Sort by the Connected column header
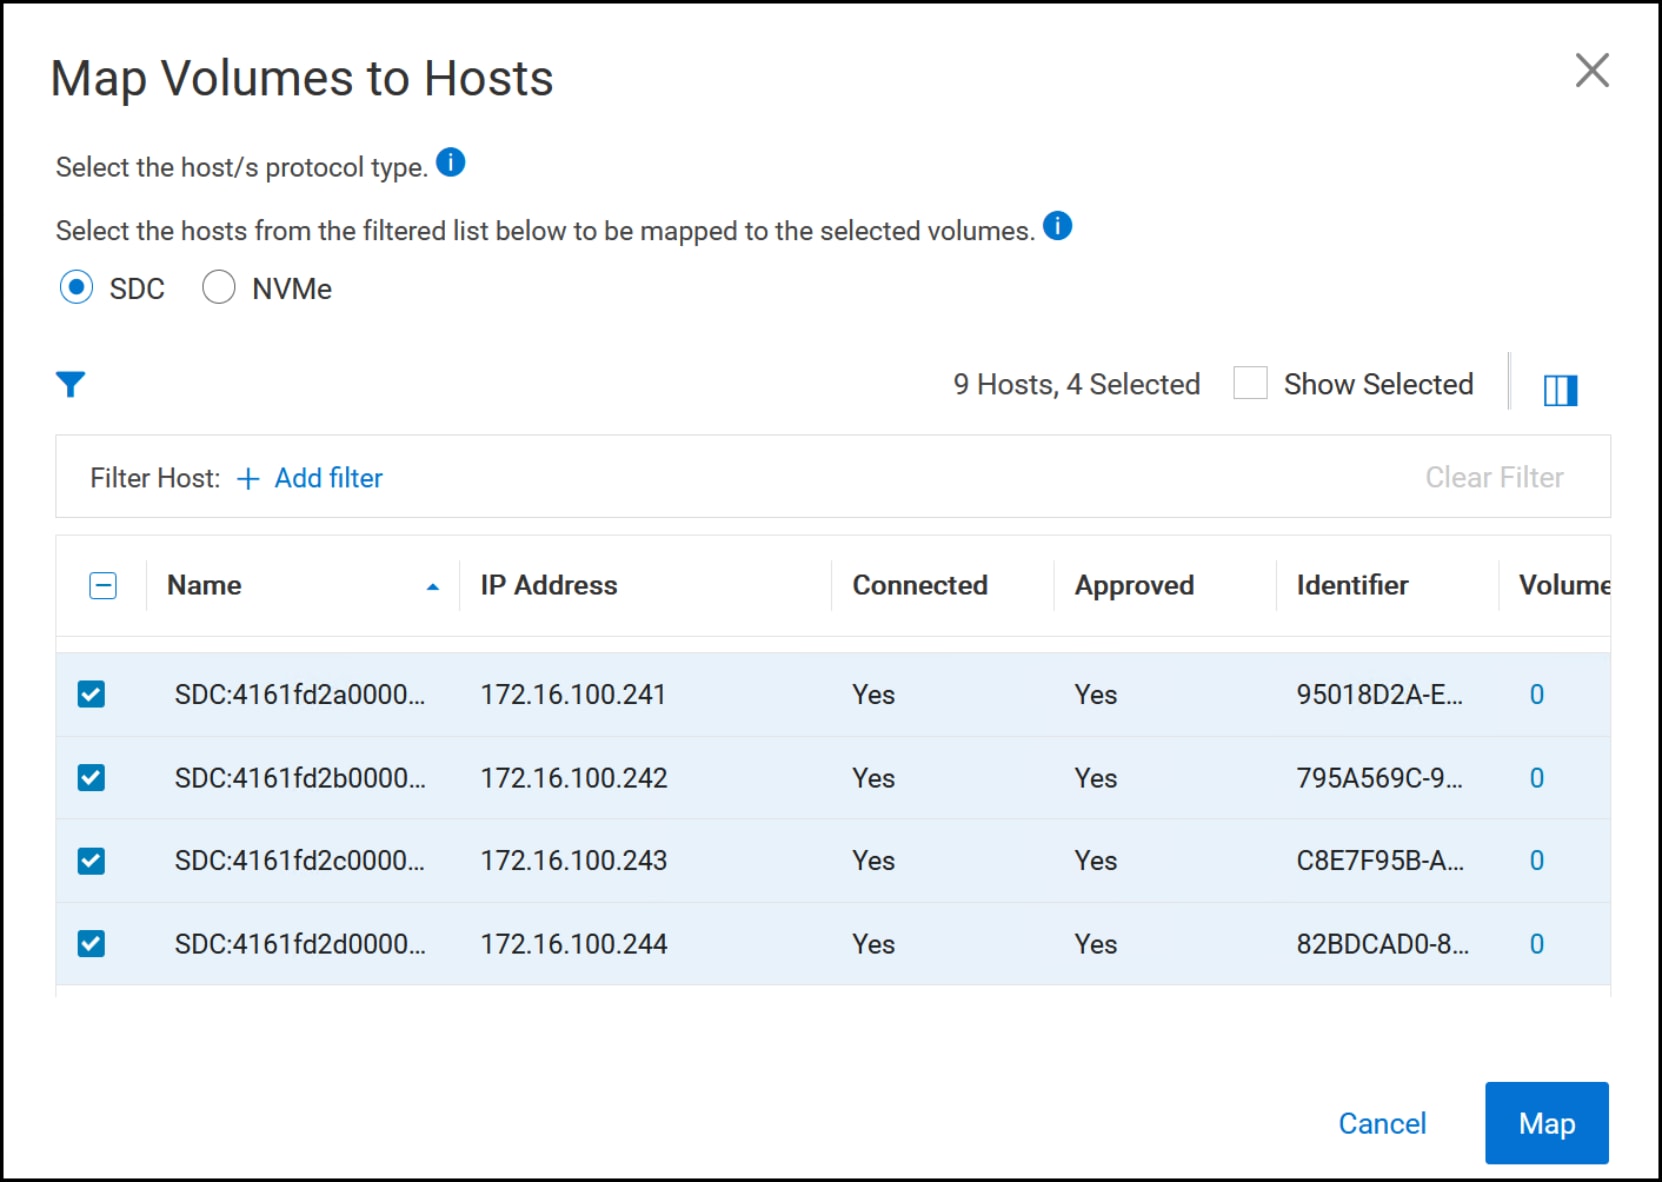 click(920, 585)
